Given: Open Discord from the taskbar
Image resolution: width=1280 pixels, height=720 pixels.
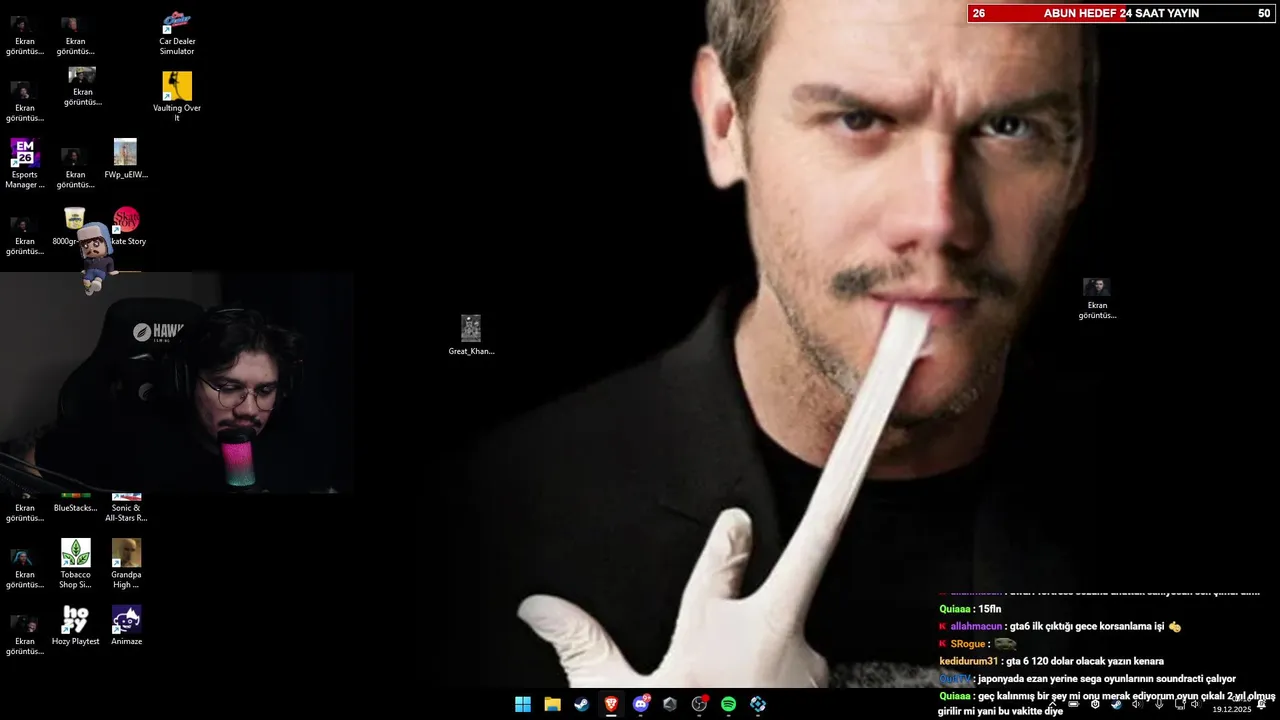Looking at the screenshot, I should [x=641, y=704].
